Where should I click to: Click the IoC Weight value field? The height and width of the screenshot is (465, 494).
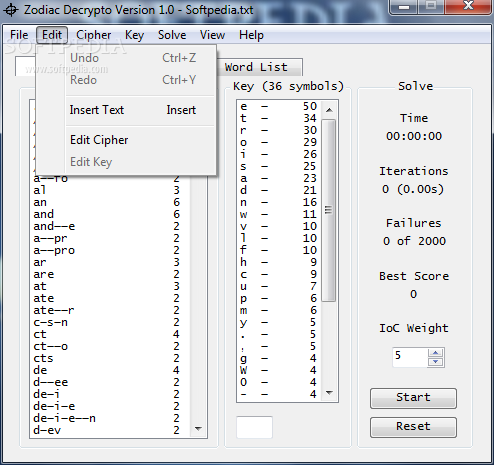coord(410,357)
